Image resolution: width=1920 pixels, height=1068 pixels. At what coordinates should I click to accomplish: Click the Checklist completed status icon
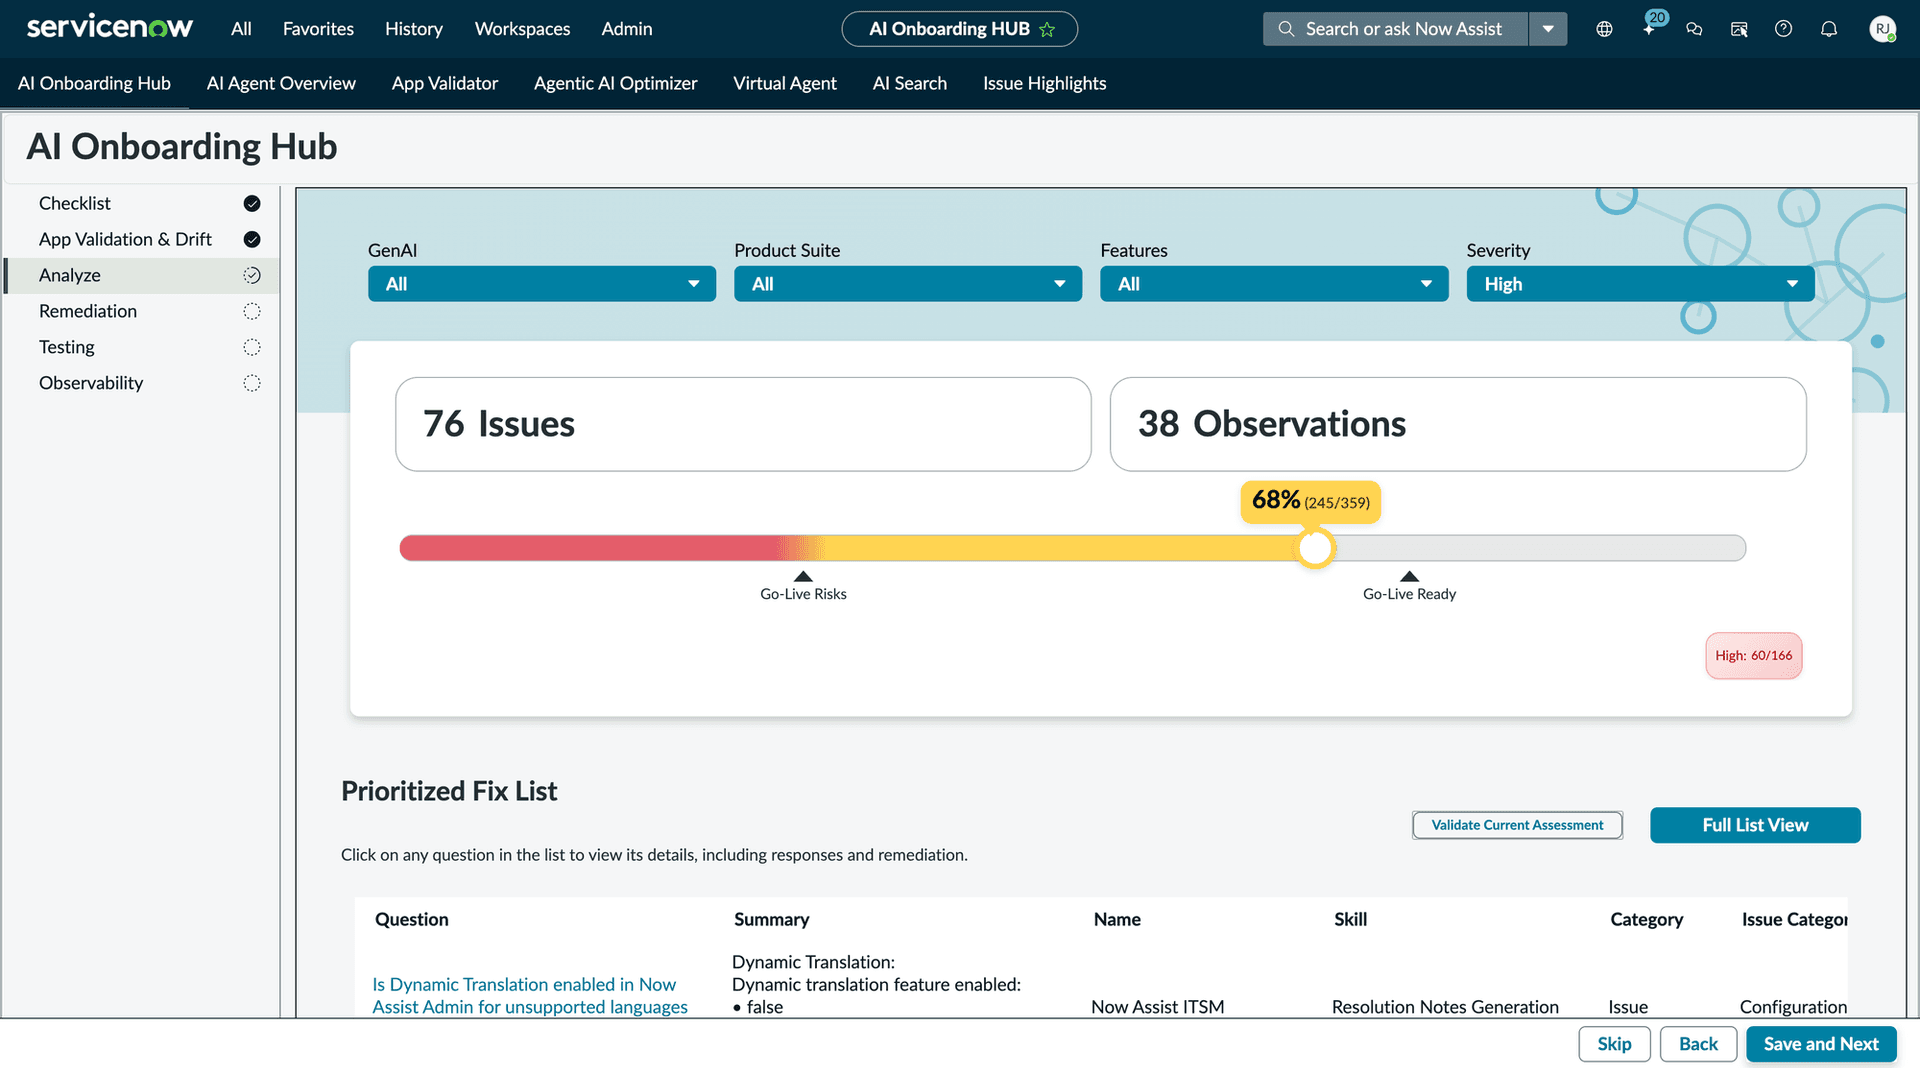(252, 203)
